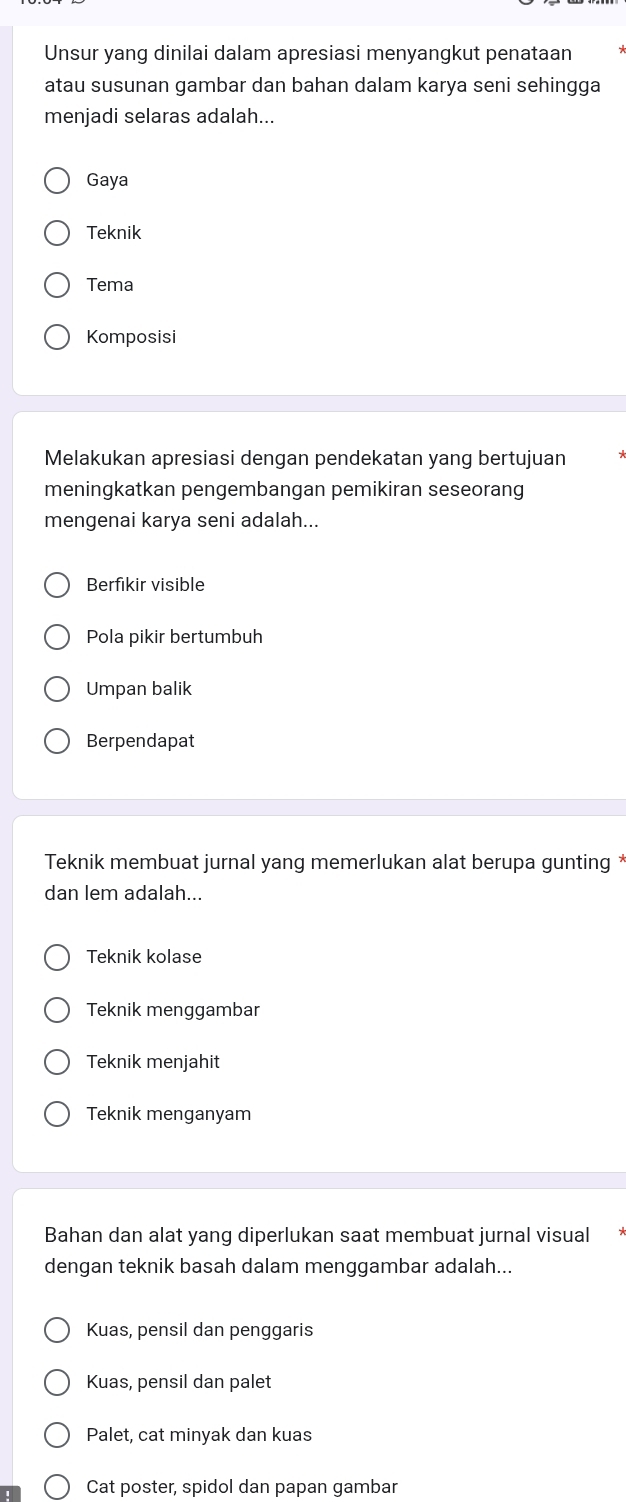The image size is (626, 1502).
Task: Select Komposisi as the answer
Action: (x=57, y=337)
